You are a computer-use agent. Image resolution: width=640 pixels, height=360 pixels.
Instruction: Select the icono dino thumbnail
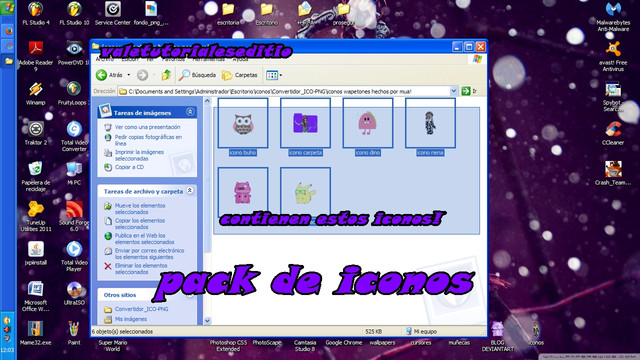[368, 123]
